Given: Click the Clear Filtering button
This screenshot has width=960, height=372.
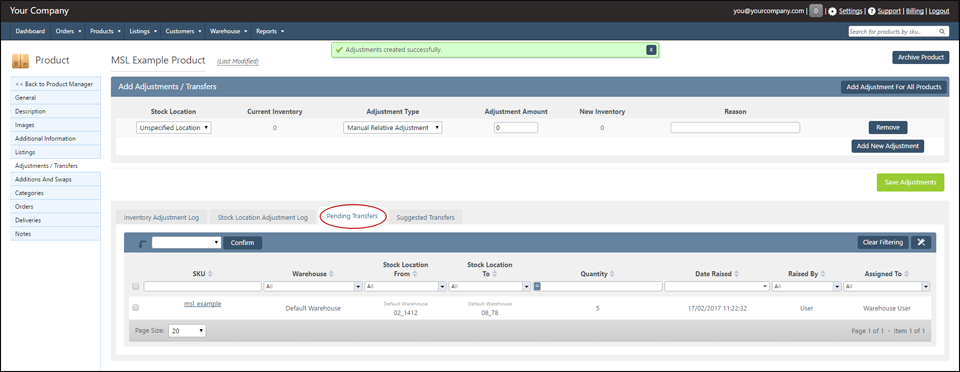Looking at the screenshot, I should click(x=883, y=242).
